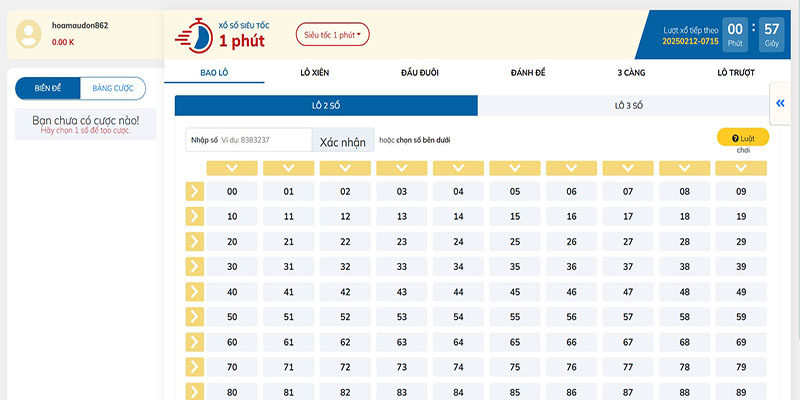The width and height of the screenshot is (800, 400).
Task: Switch to Biên đề toggle
Action: (x=48, y=88)
